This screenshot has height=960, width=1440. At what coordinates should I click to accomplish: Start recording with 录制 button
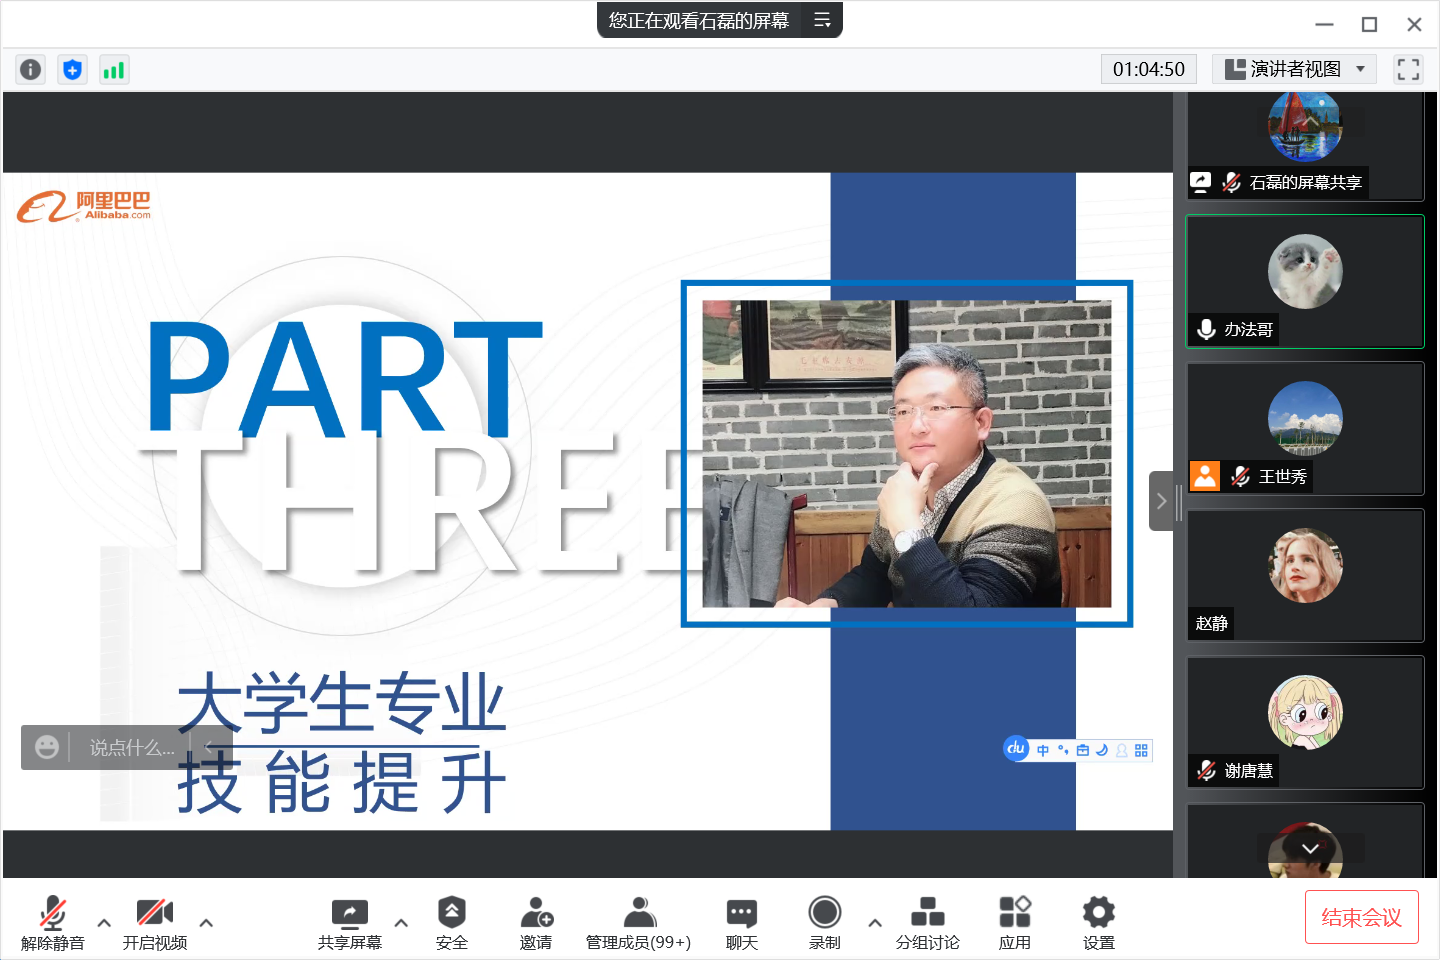(x=824, y=922)
